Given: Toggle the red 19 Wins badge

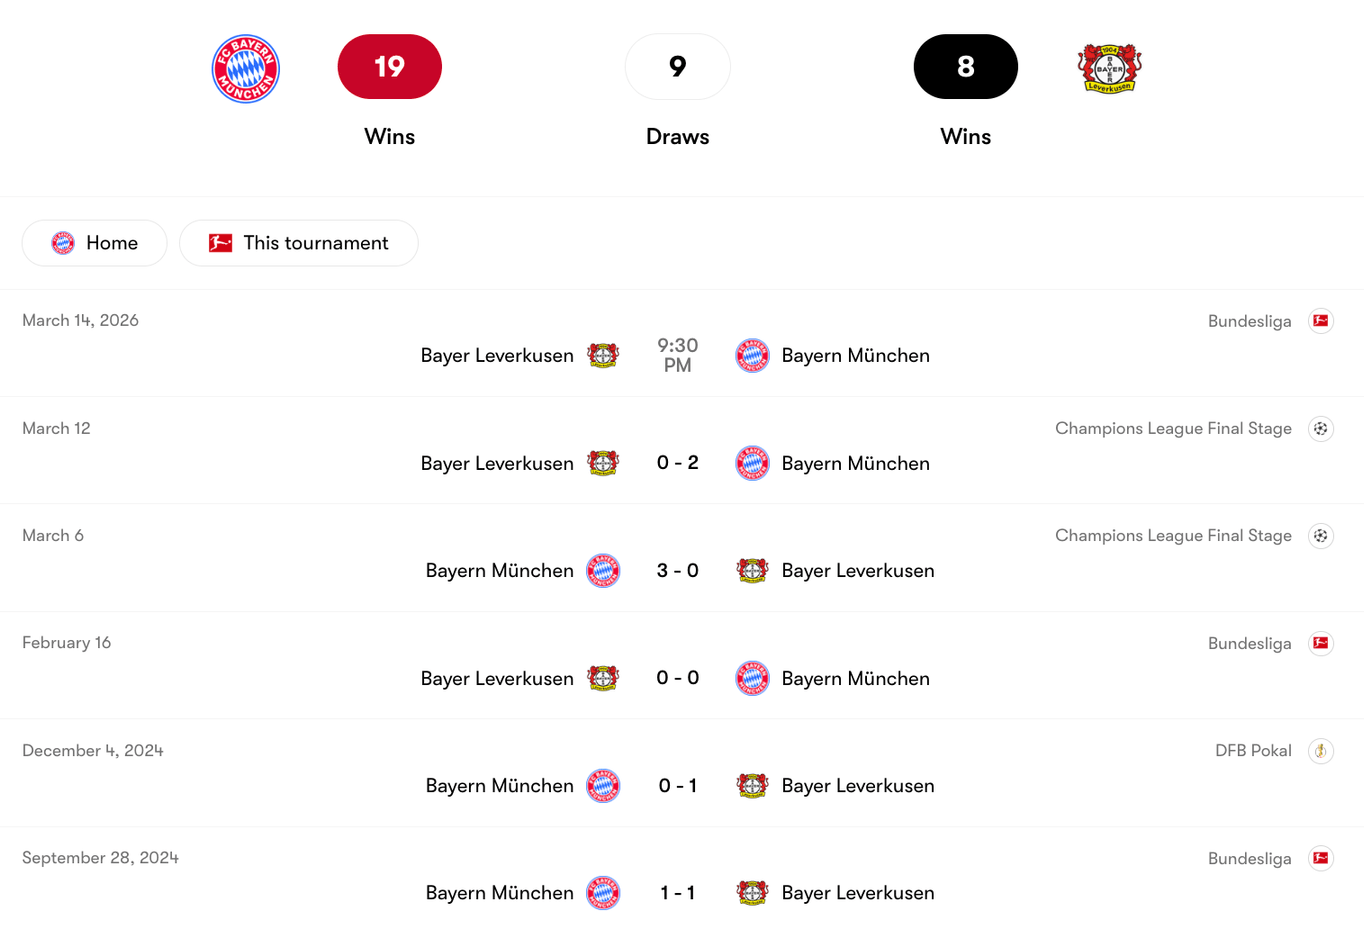Looking at the screenshot, I should tap(389, 66).
